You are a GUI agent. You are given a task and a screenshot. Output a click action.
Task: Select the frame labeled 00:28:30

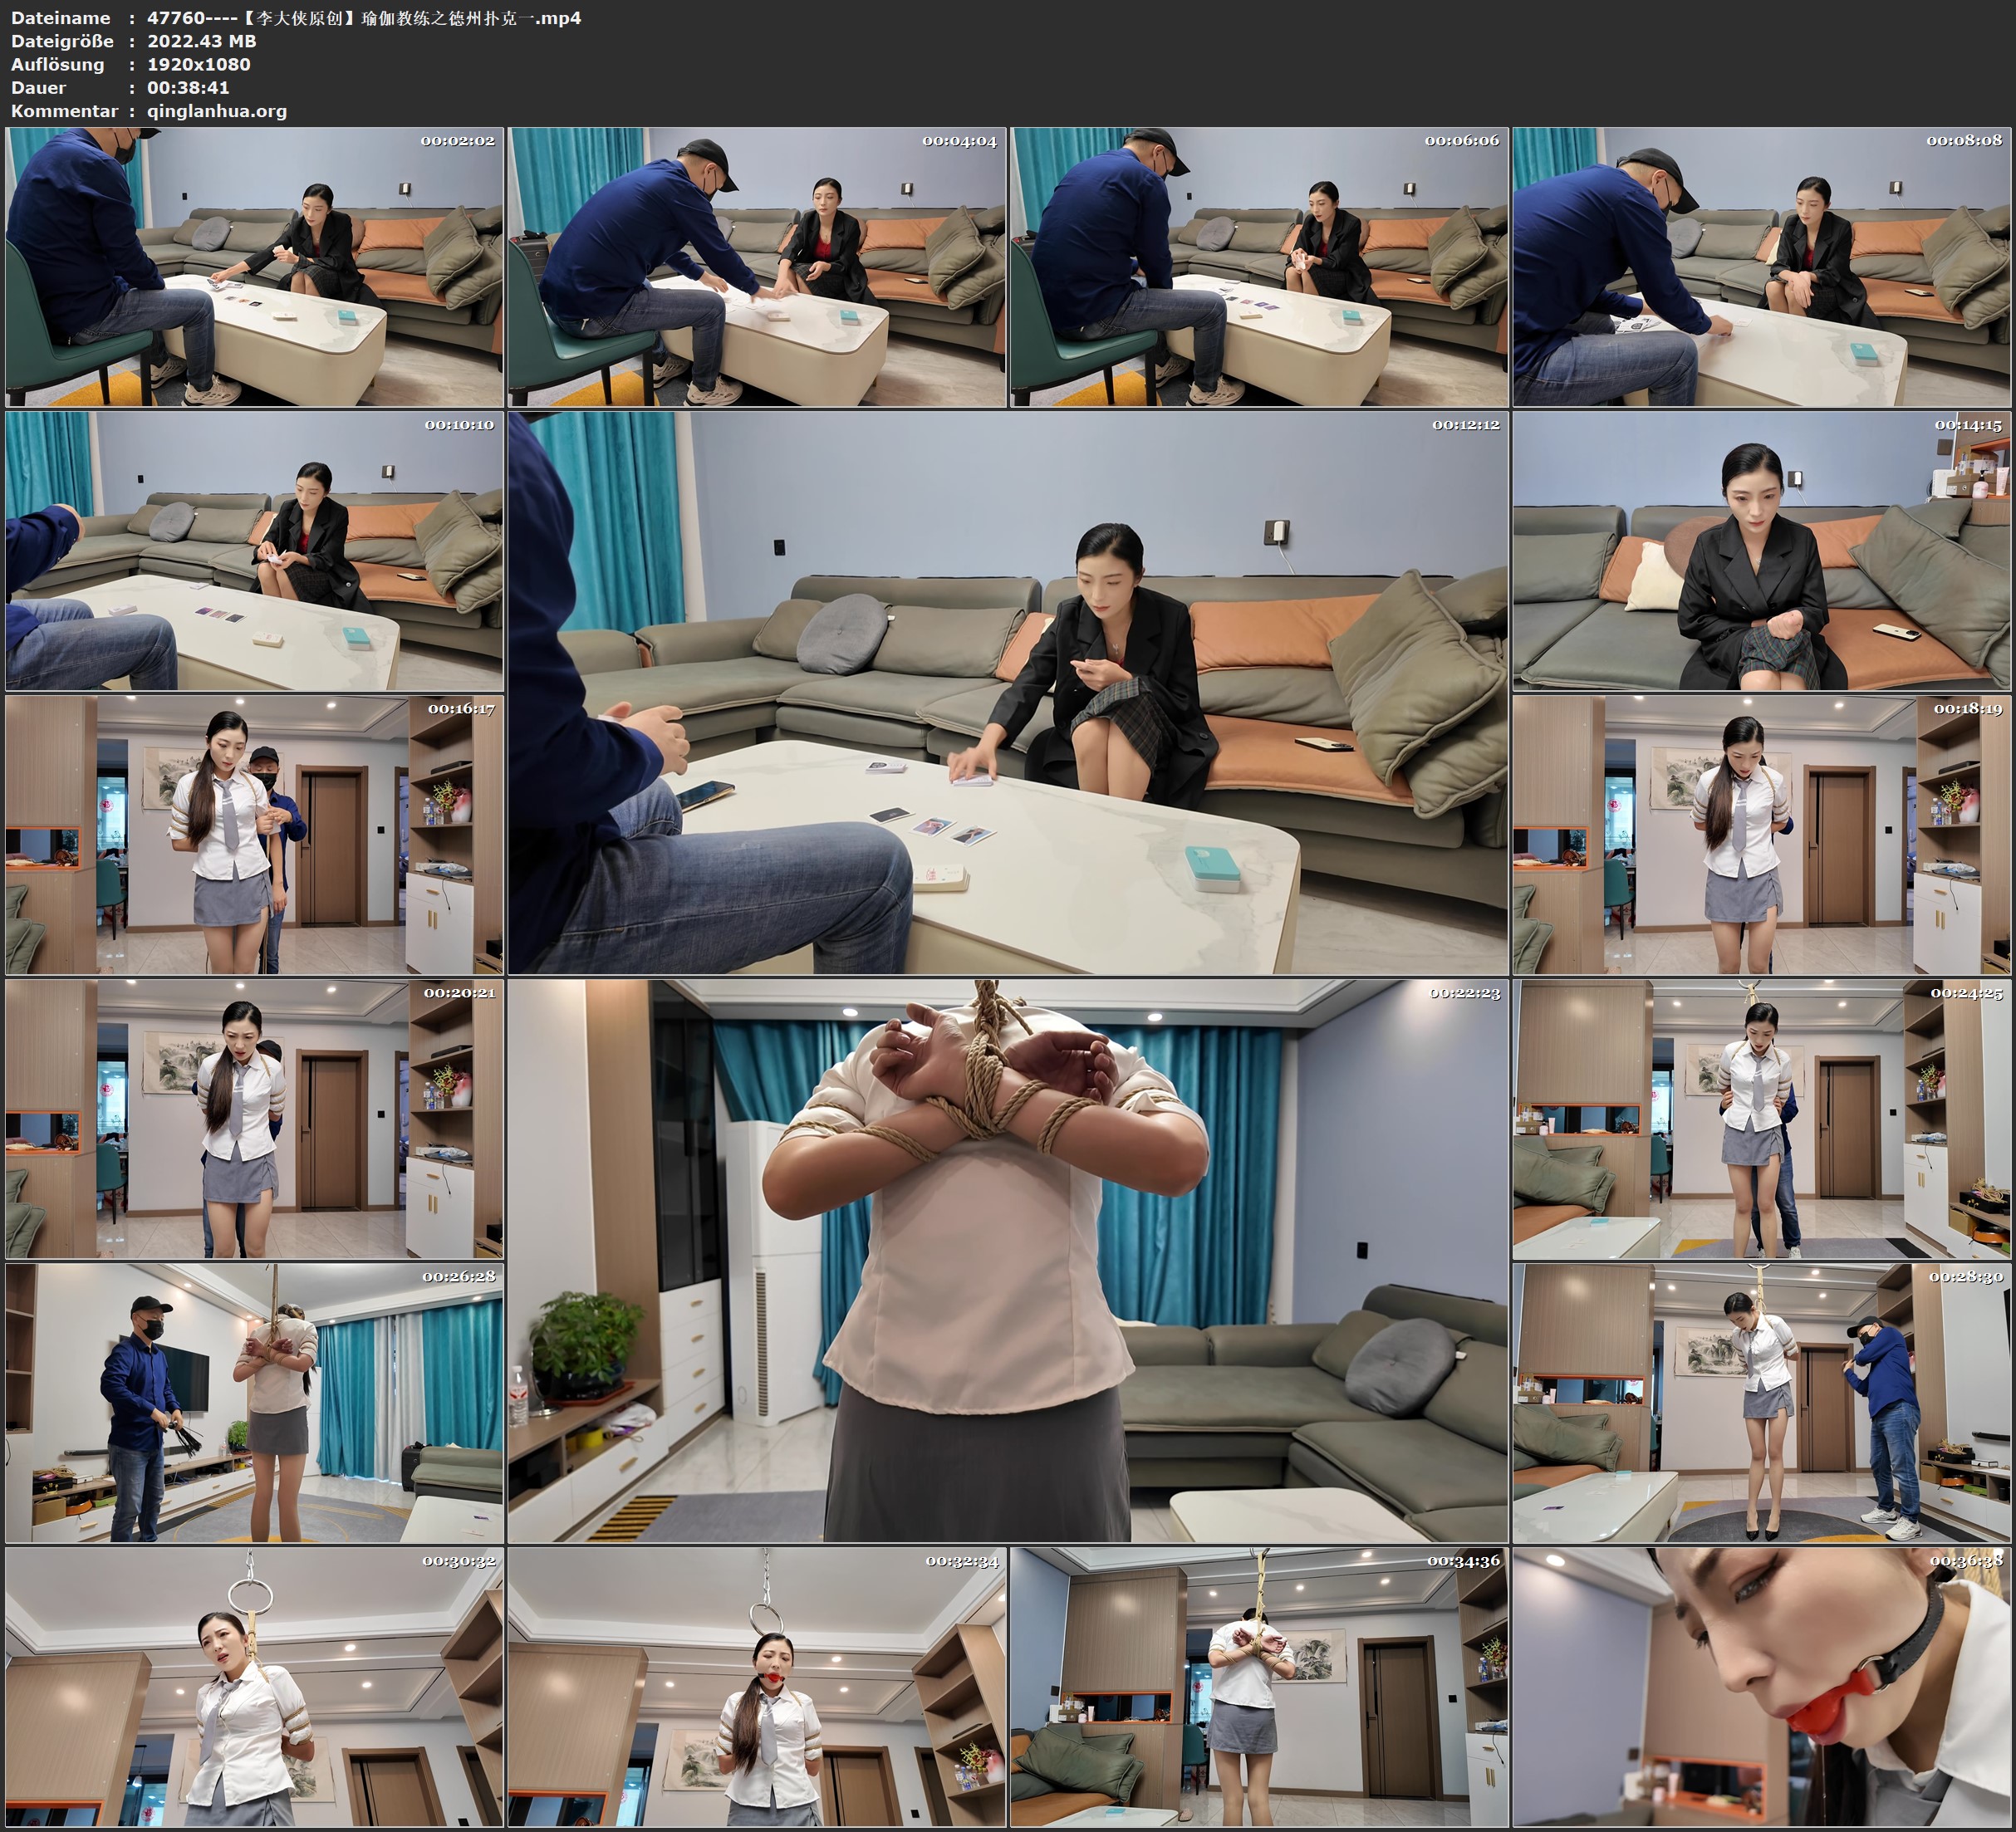pos(1762,1403)
